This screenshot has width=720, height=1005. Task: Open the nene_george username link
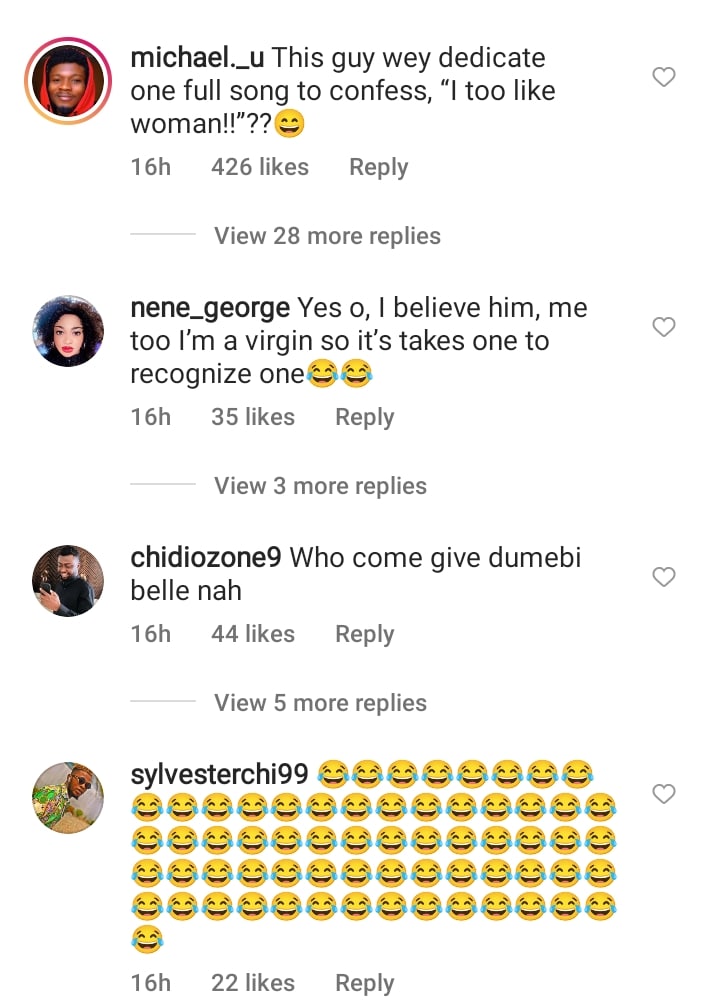210,308
